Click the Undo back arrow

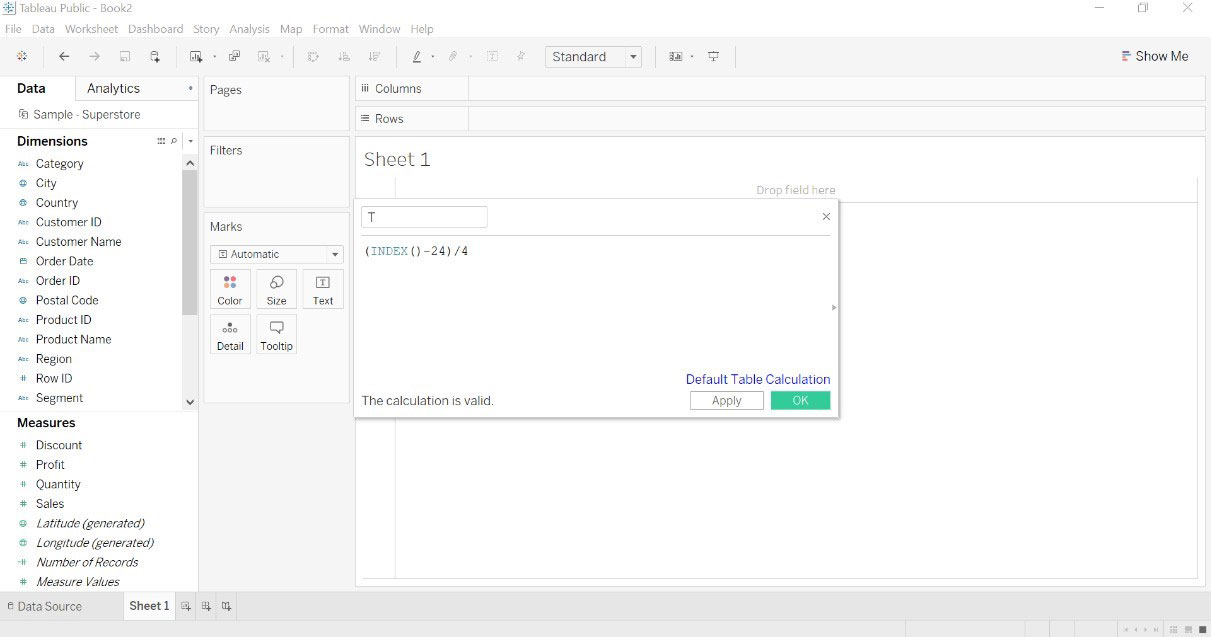pos(64,57)
